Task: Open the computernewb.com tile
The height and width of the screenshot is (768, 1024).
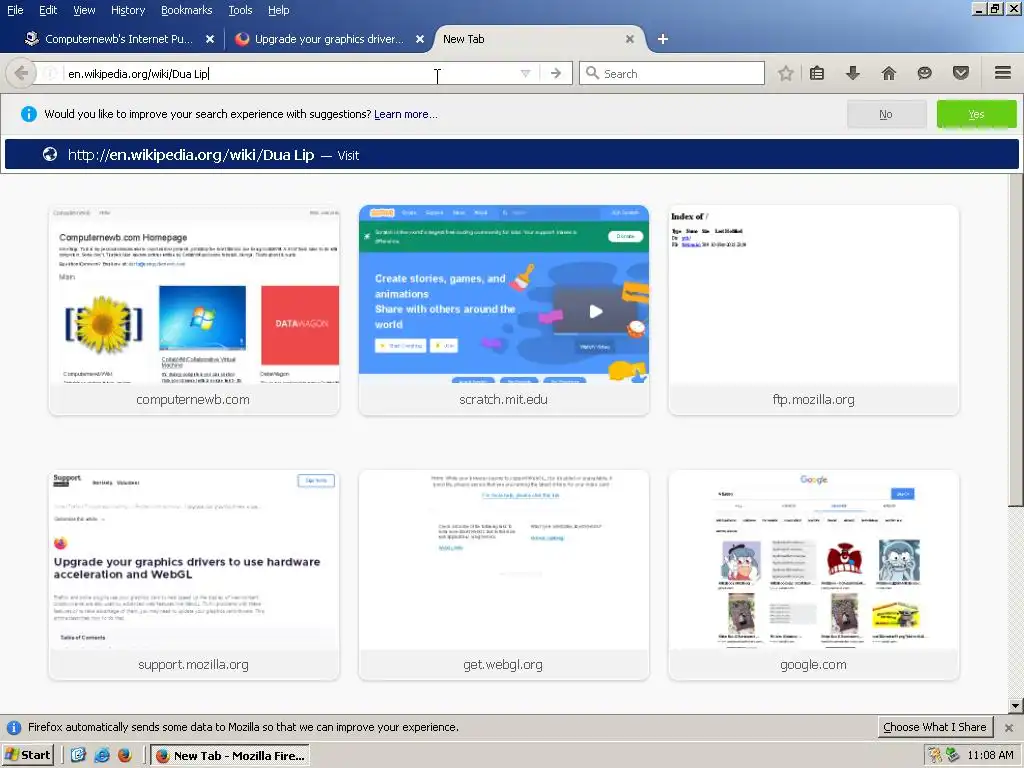Action: pos(194,310)
